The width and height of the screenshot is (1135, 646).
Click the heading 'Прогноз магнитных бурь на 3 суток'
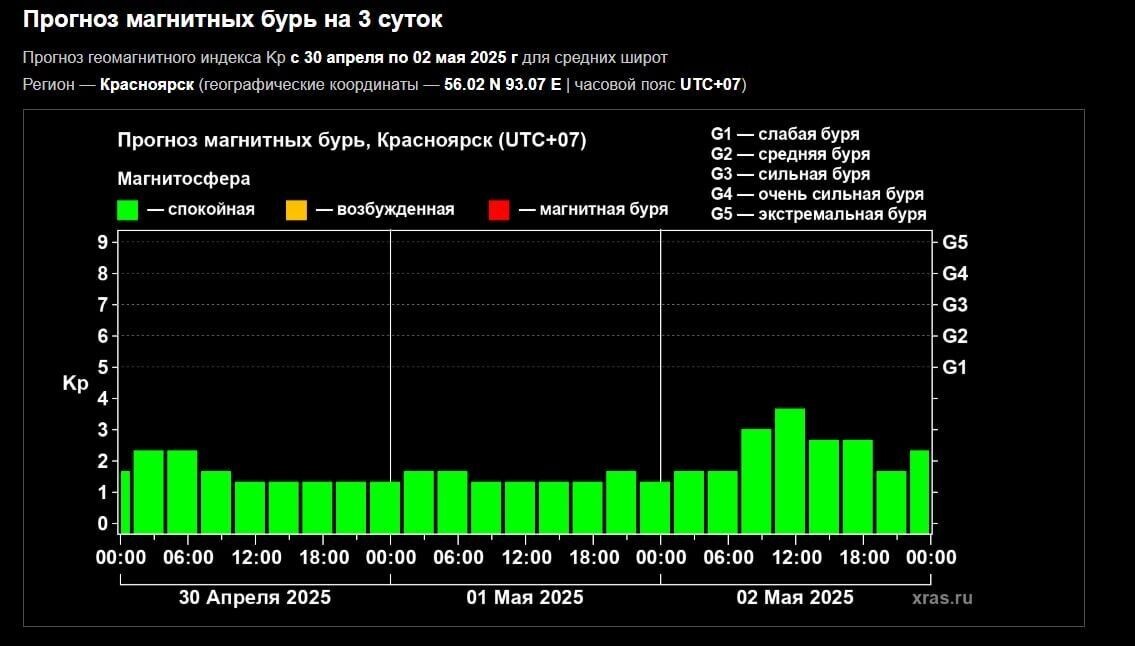(232, 20)
